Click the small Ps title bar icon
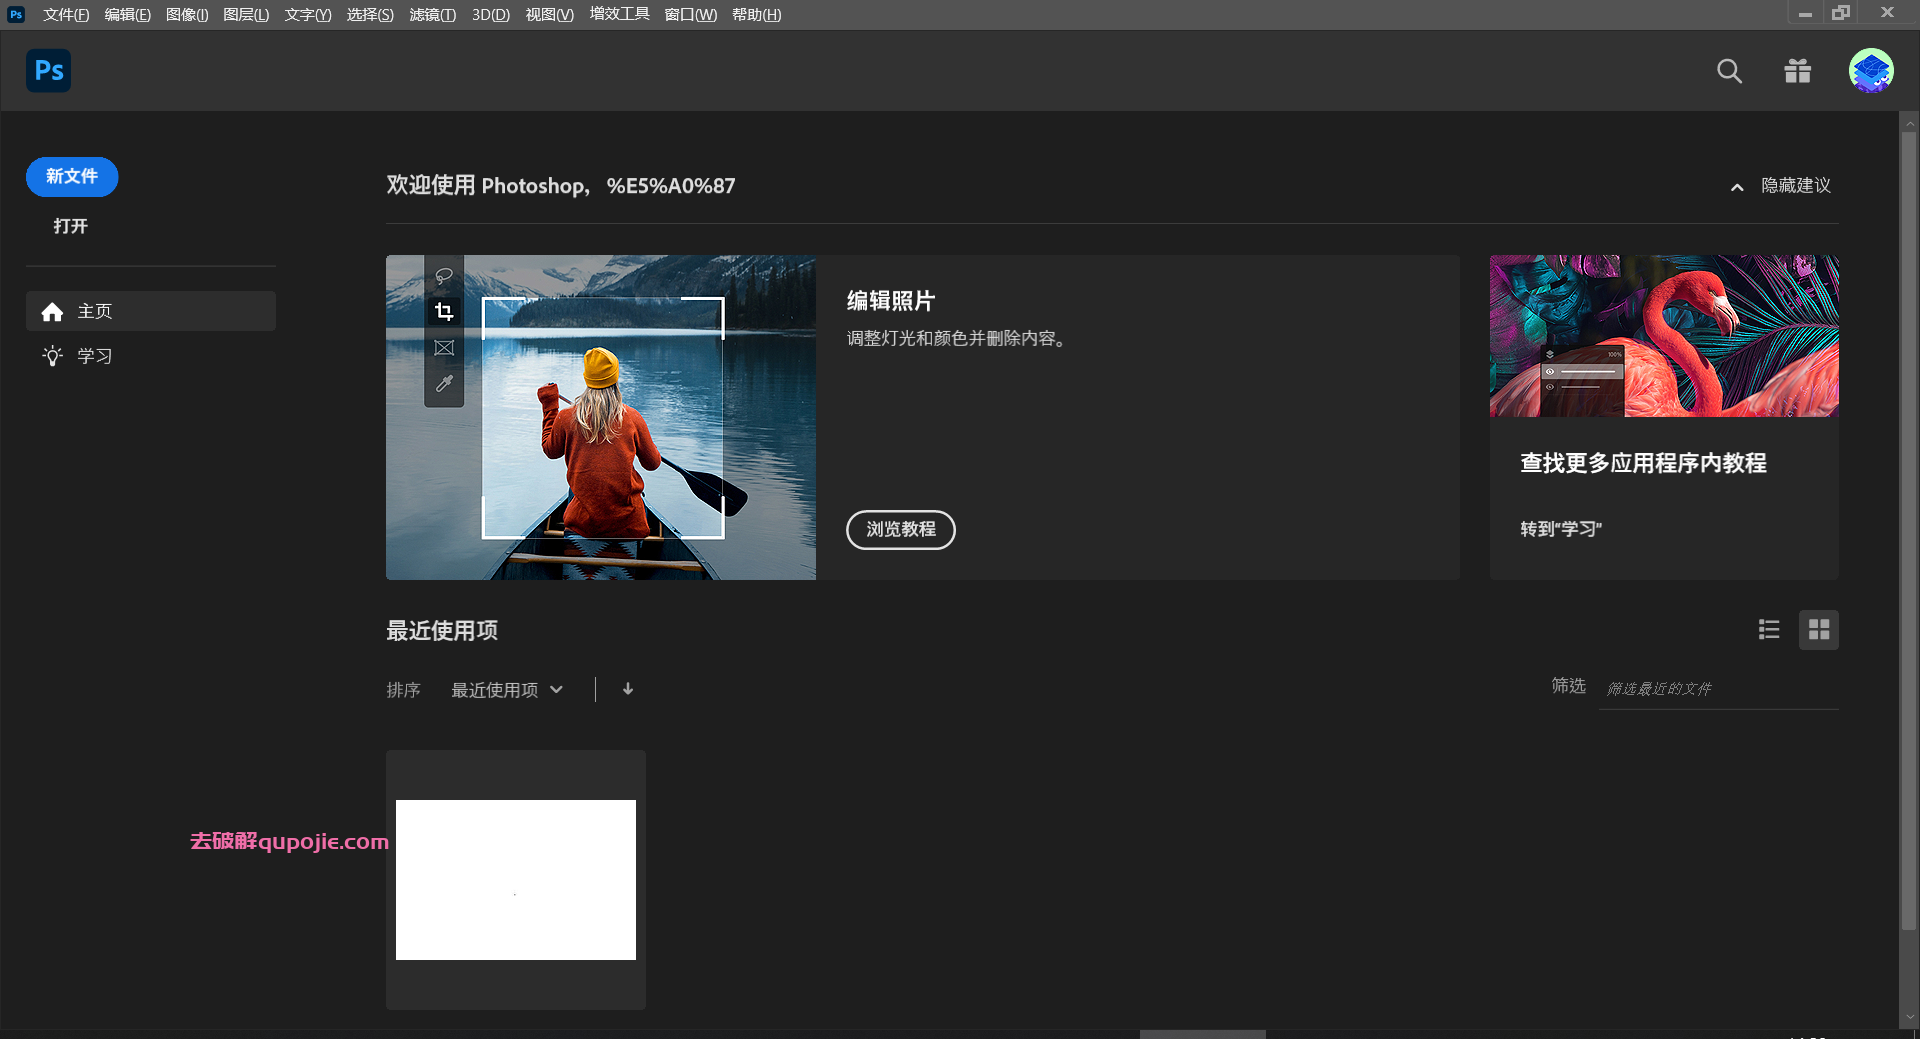 pos(16,14)
